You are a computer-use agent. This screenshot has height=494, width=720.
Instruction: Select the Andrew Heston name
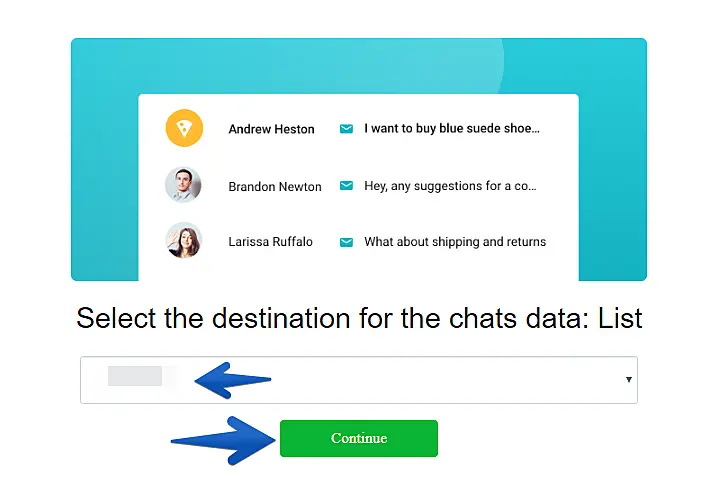[x=271, y=129]
